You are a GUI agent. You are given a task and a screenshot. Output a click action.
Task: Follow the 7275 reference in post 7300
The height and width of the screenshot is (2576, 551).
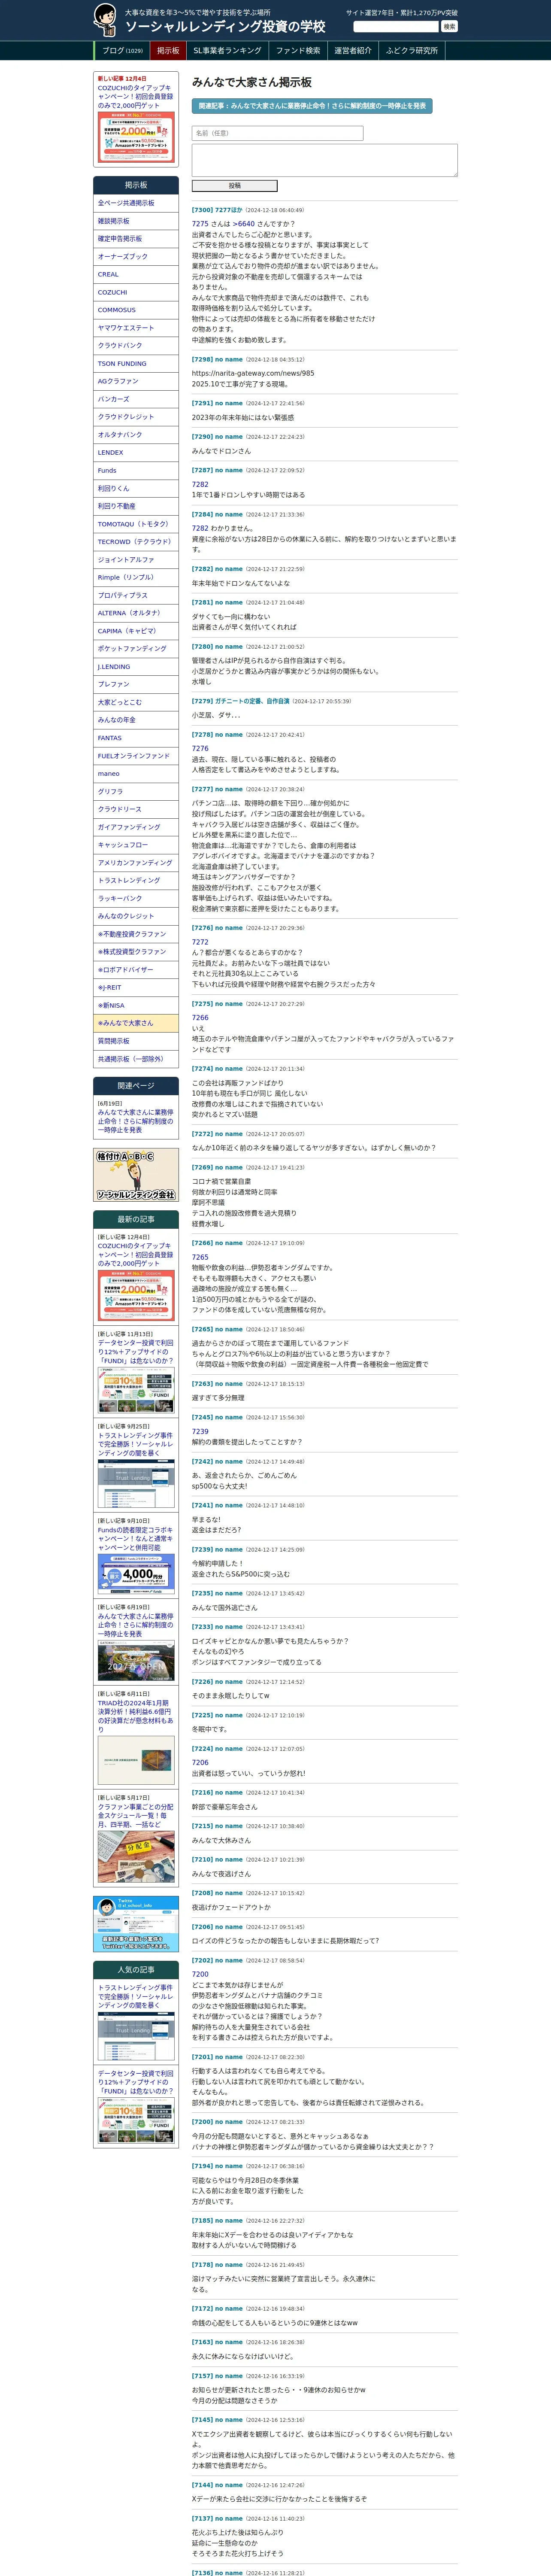pos(200,224)
